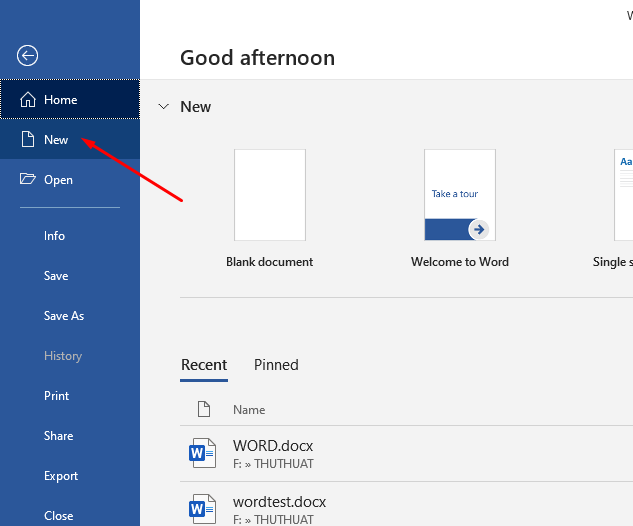Open the Export option
This screenshot has width=633, height=526.
tap(70, 475)
